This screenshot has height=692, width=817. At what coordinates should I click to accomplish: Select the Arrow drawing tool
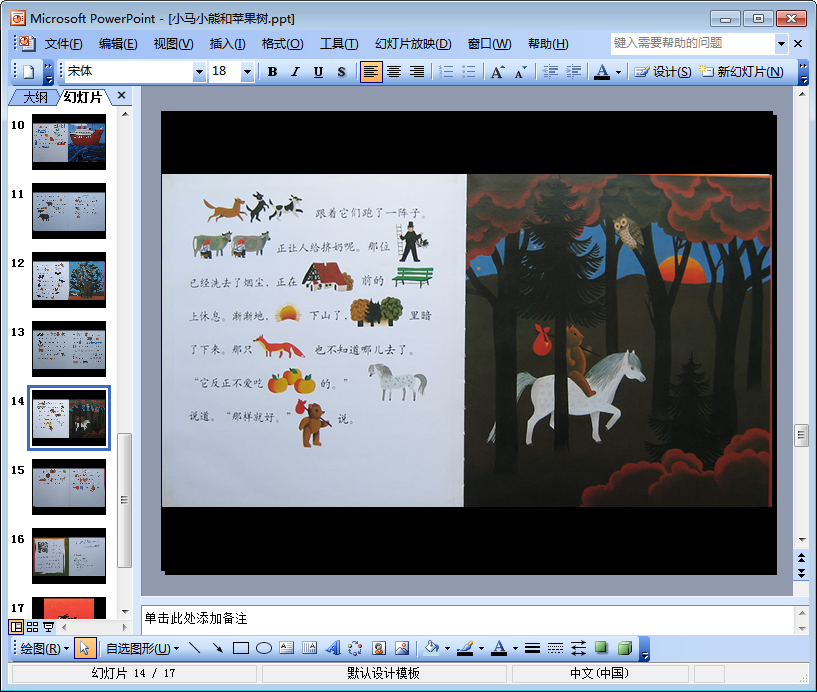tap(217, 648)
